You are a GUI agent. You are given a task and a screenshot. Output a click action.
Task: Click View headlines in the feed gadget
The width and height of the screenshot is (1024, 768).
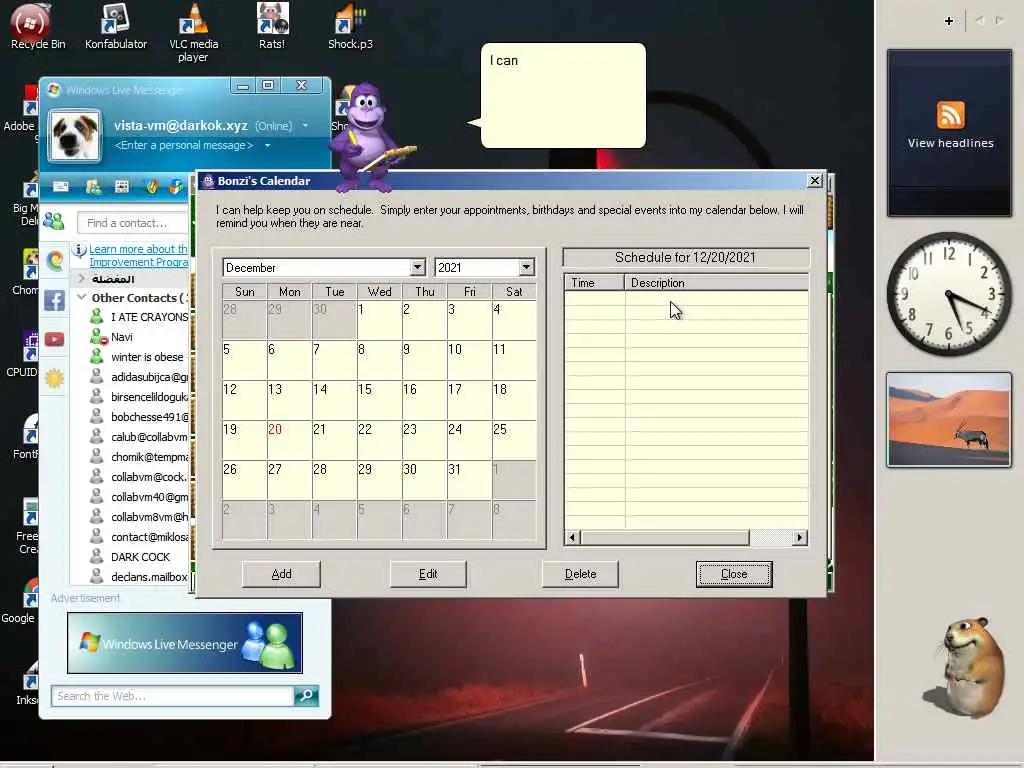click(950, 143)
